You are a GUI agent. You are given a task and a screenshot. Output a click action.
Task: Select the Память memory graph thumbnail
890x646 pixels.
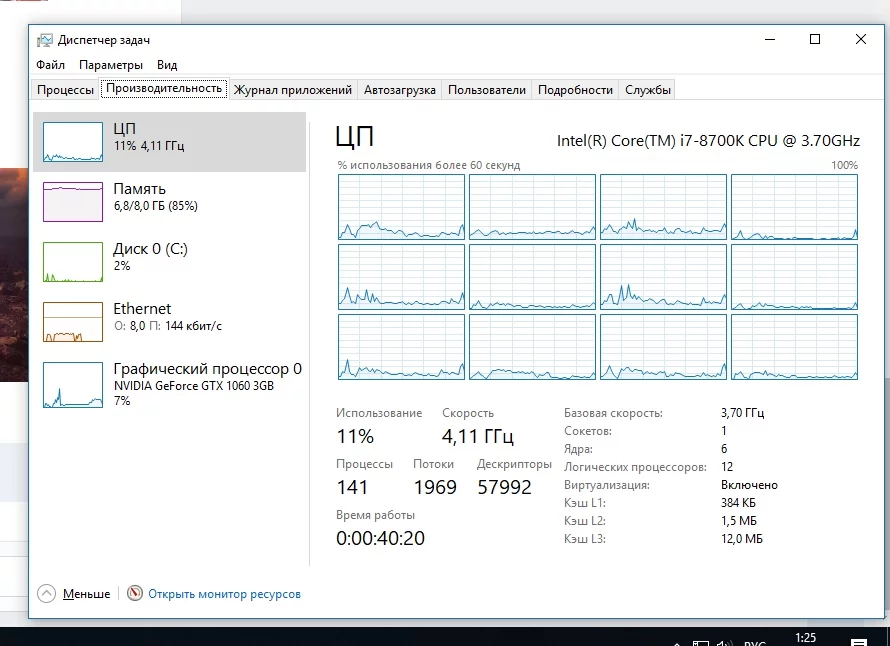[73, 202]
